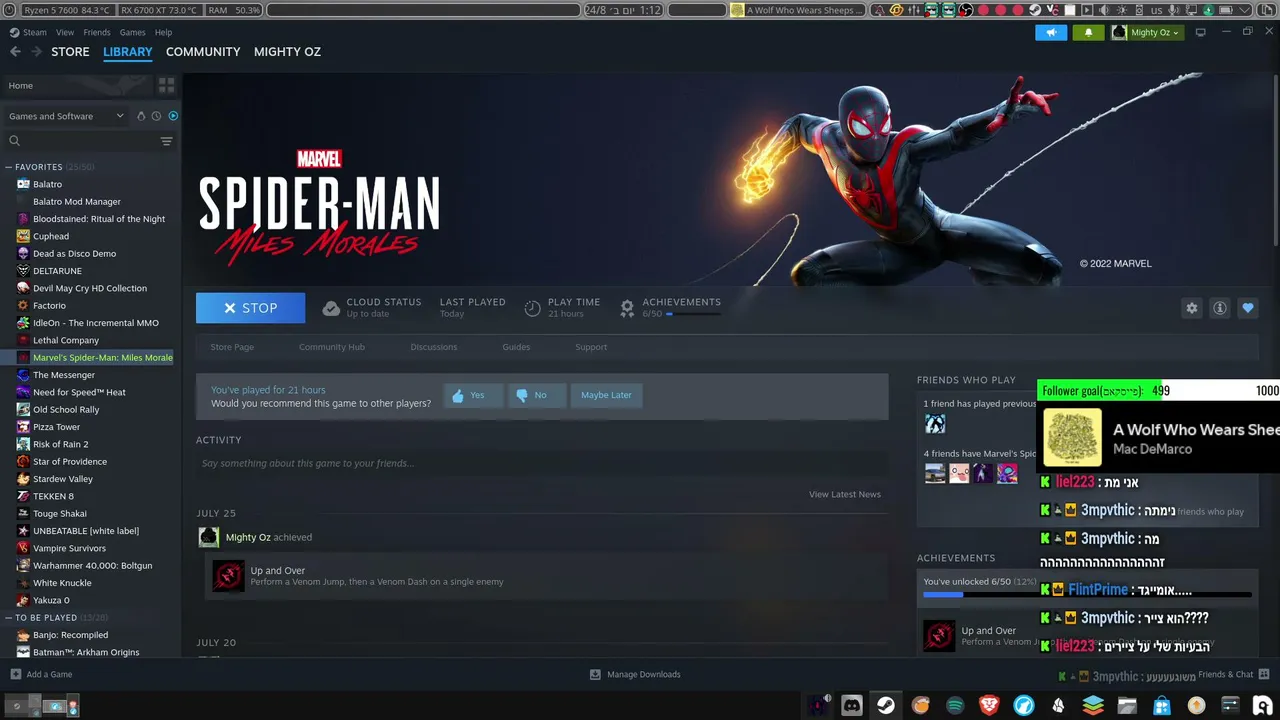This screenshot has width=1280, height=720.
Task: Open Spotify from the taskbar
Action: [955, 706]
